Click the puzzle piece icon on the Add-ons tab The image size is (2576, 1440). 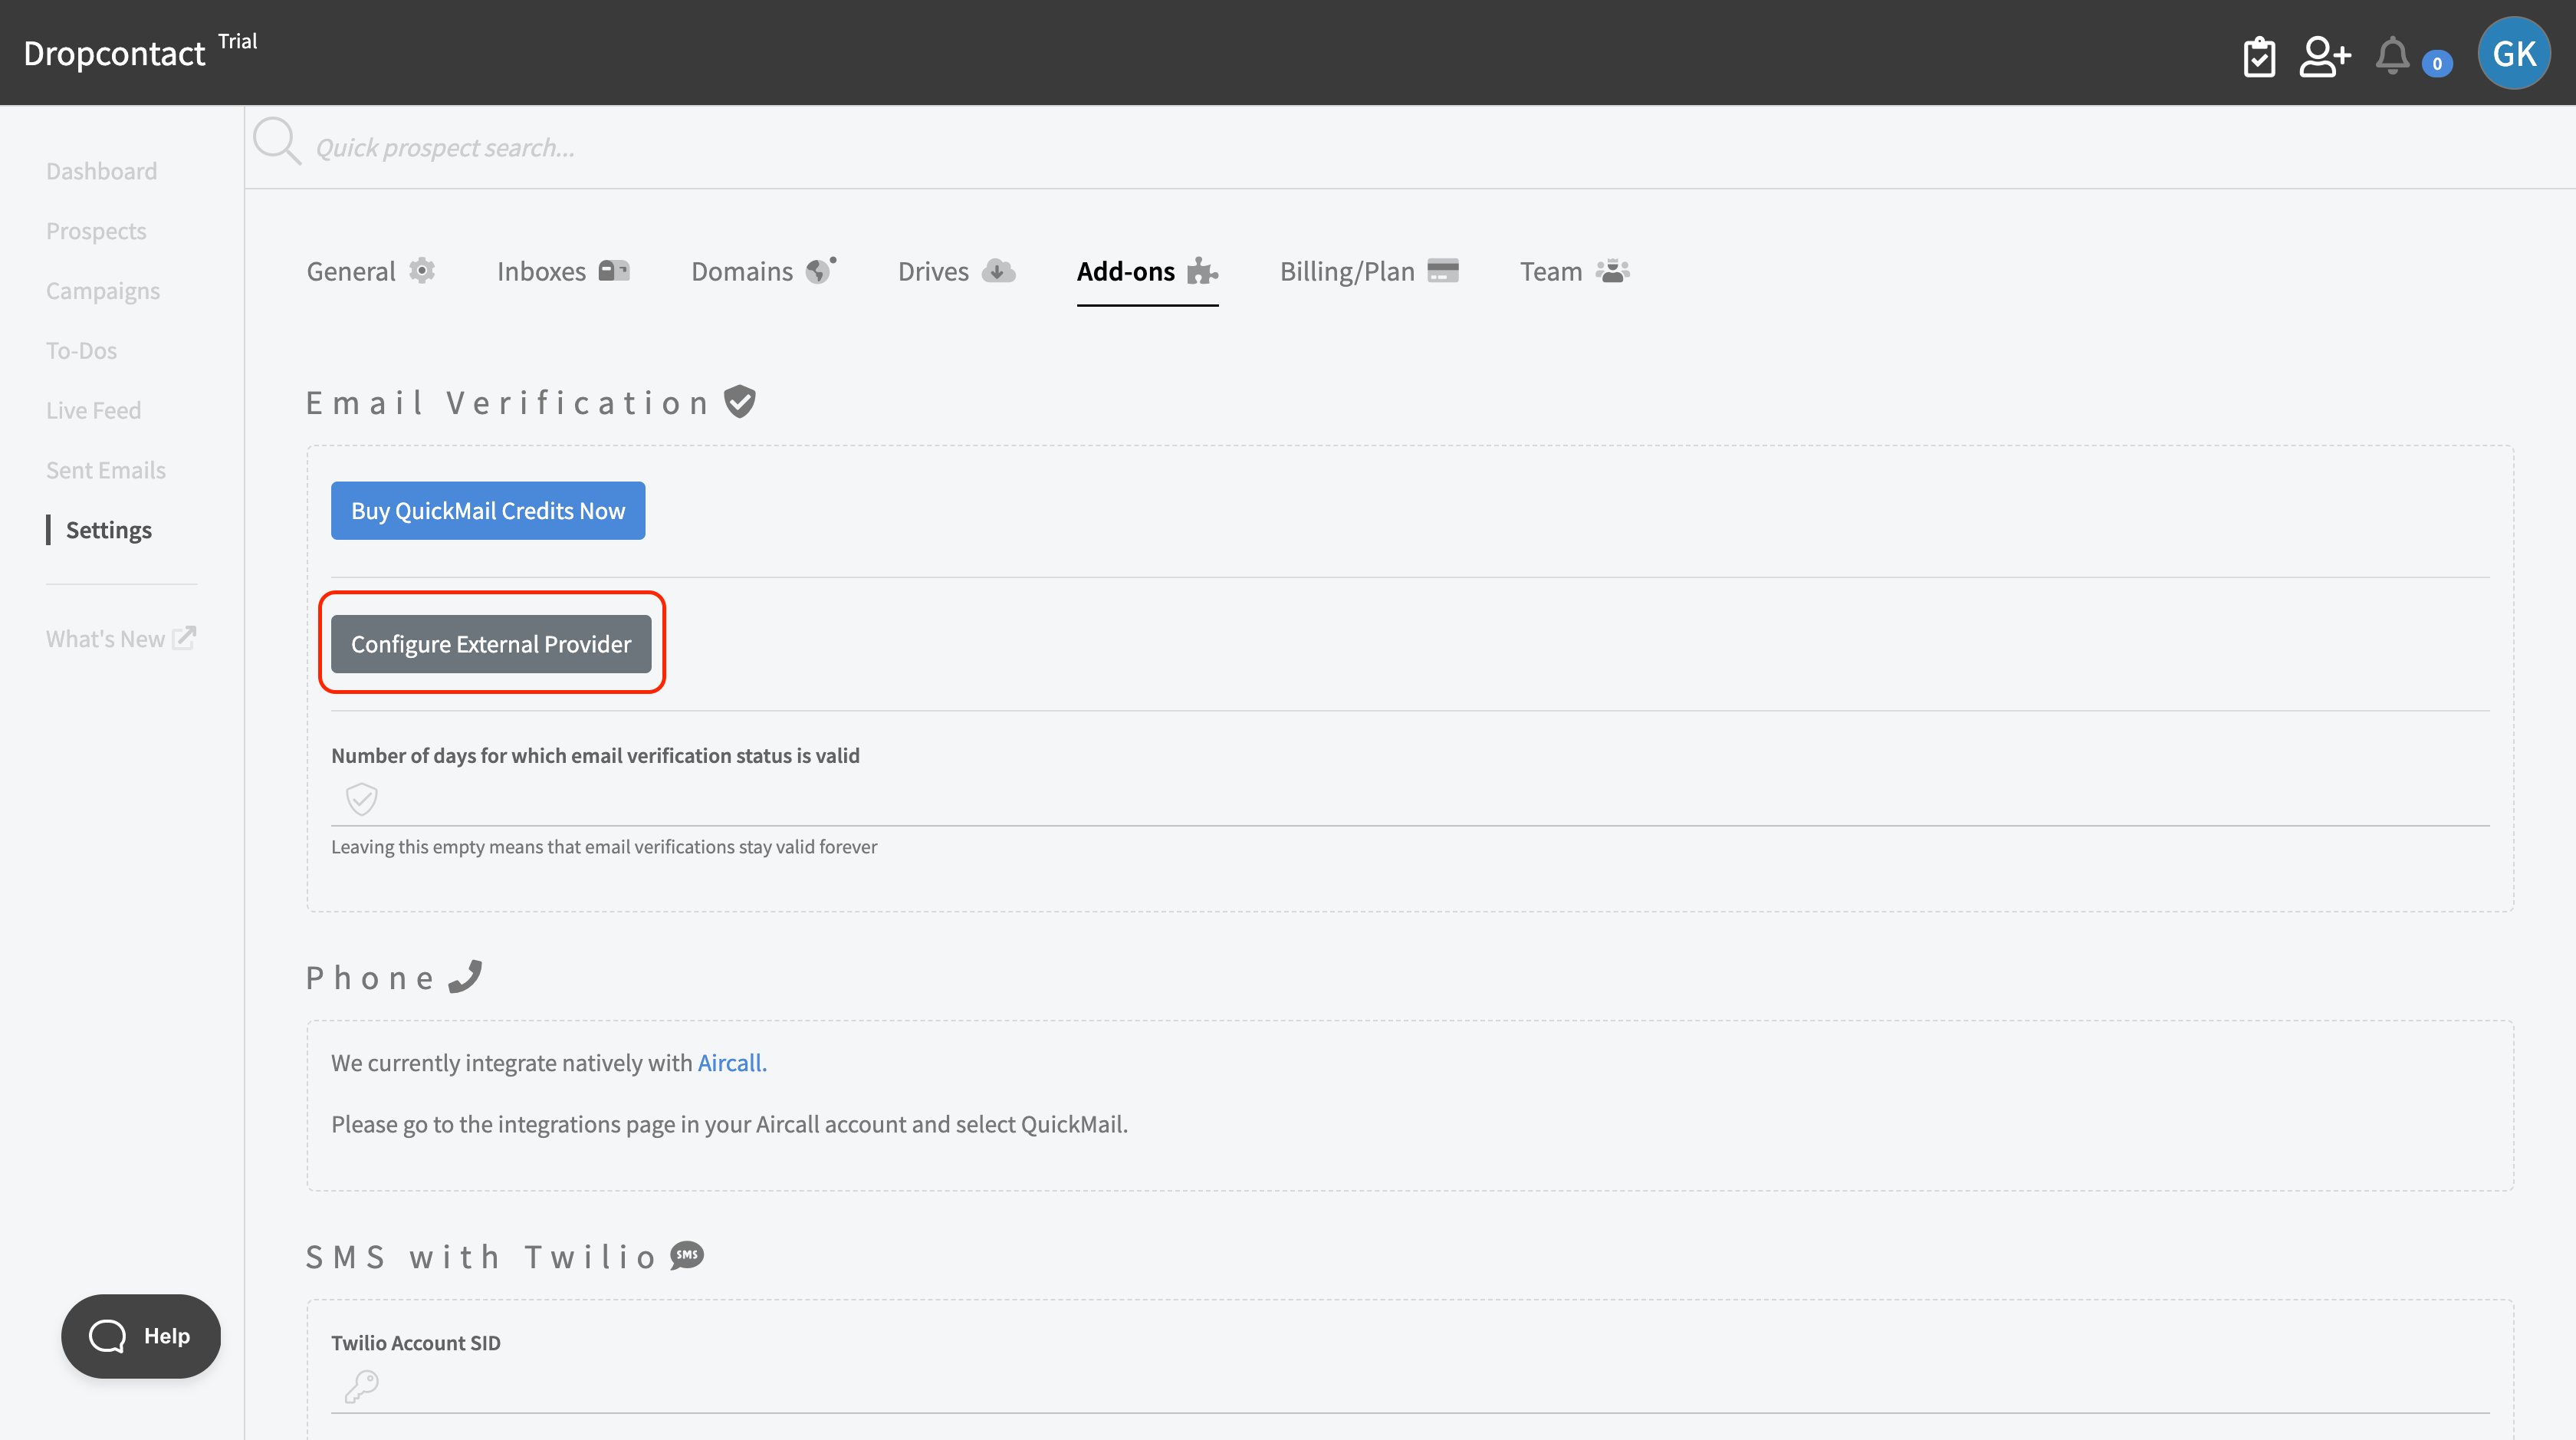click(x=1203, y=271)
